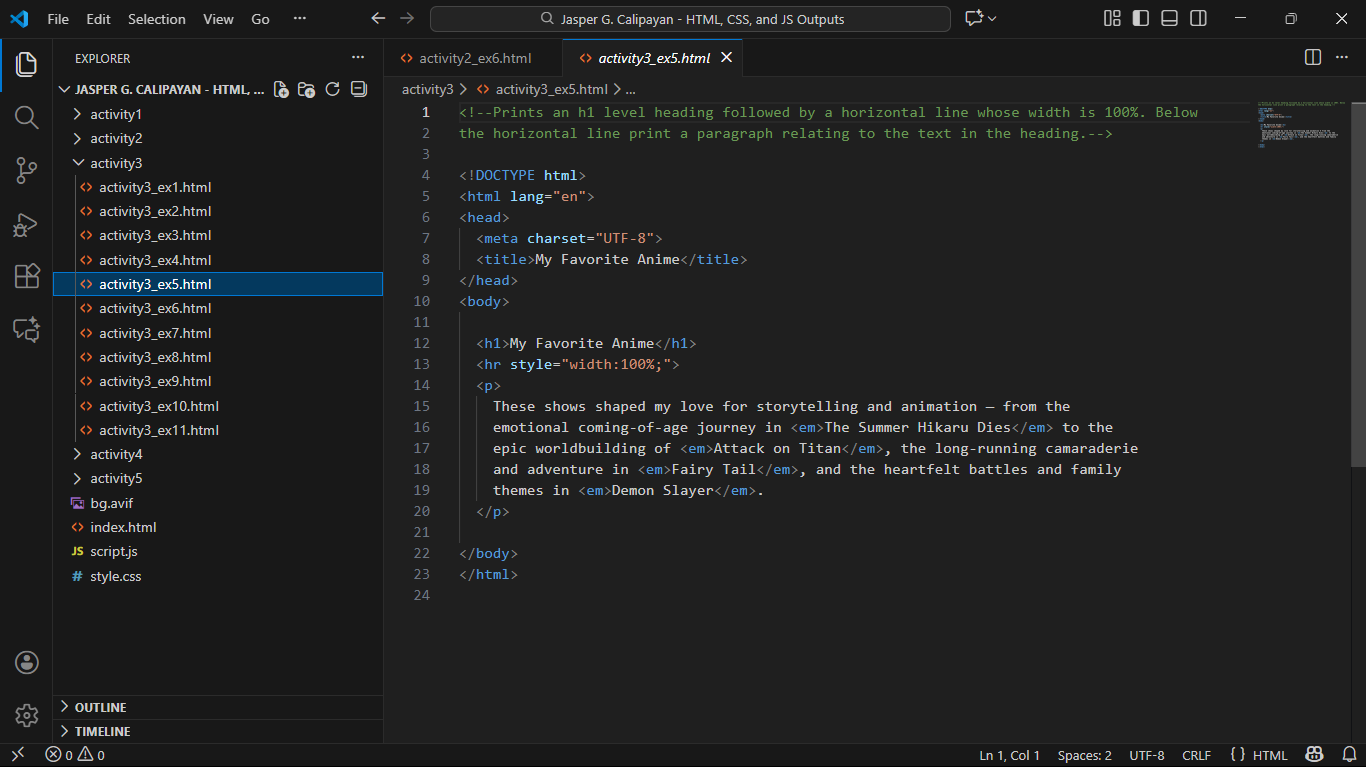Open Source Control view

26,171
